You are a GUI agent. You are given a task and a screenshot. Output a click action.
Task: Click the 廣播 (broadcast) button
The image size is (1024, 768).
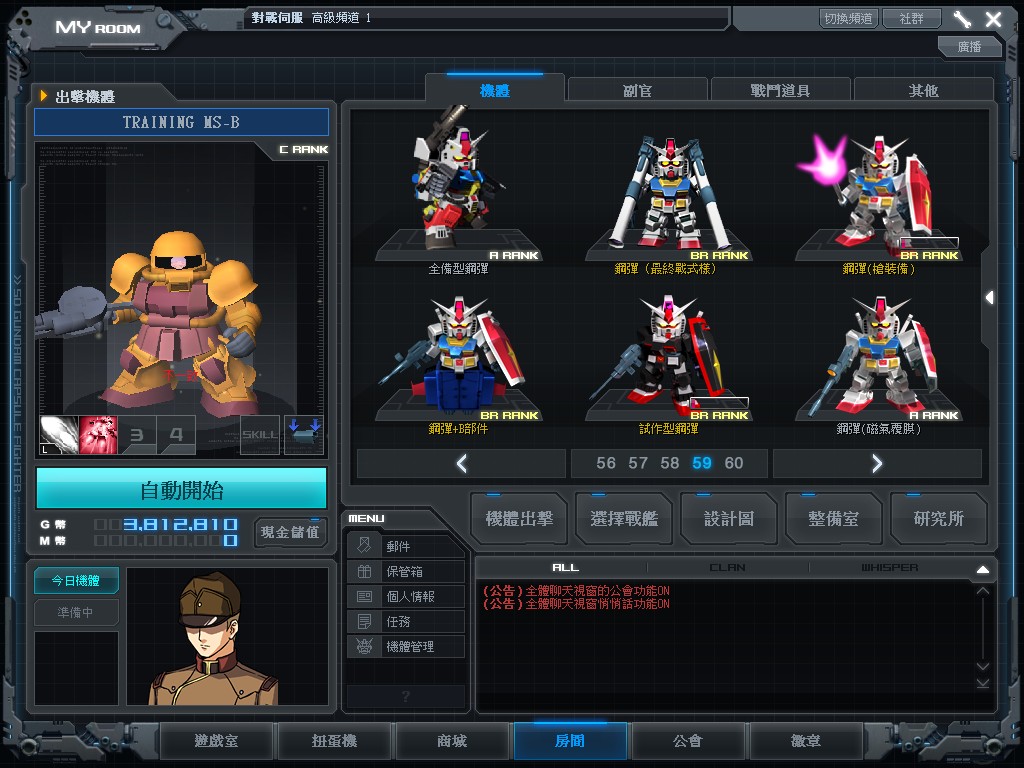click(x=970, y=46)
